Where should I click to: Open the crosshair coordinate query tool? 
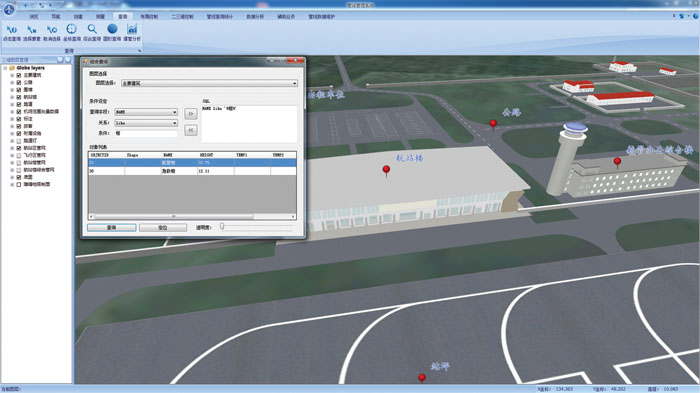pyautogui.click(x=71, y=32)
